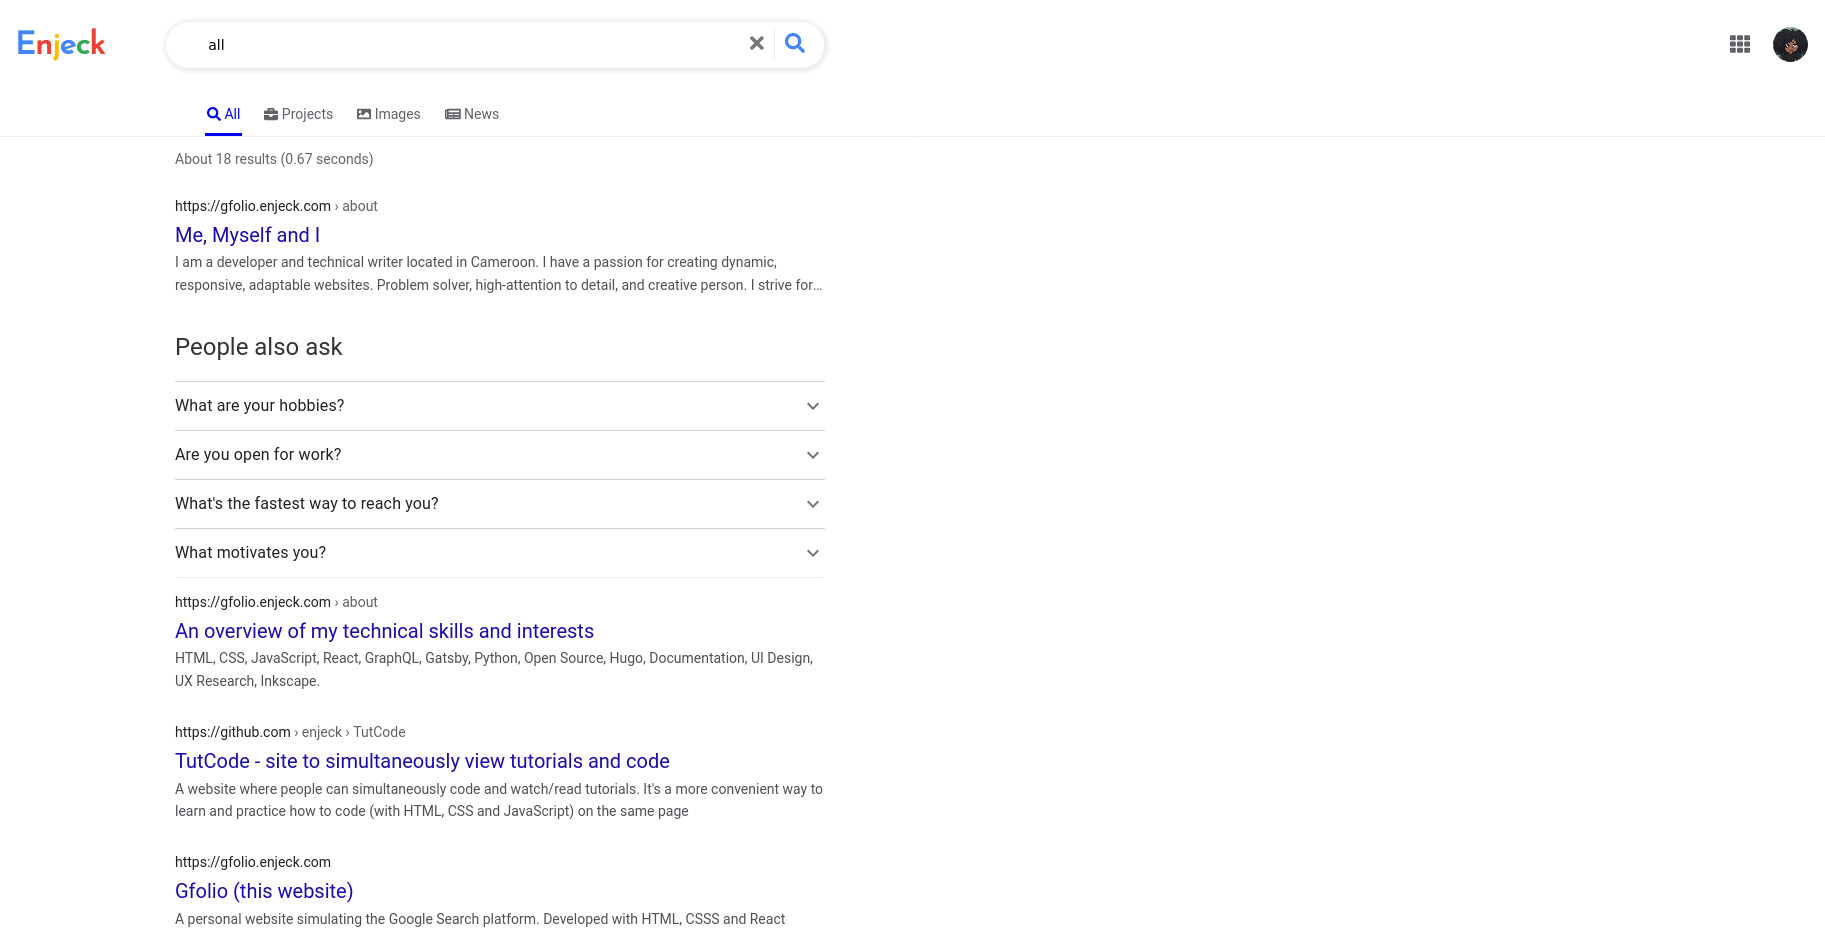
Task: Expand 'What motivates you?' chevron
Action: [x=812, y=553]
